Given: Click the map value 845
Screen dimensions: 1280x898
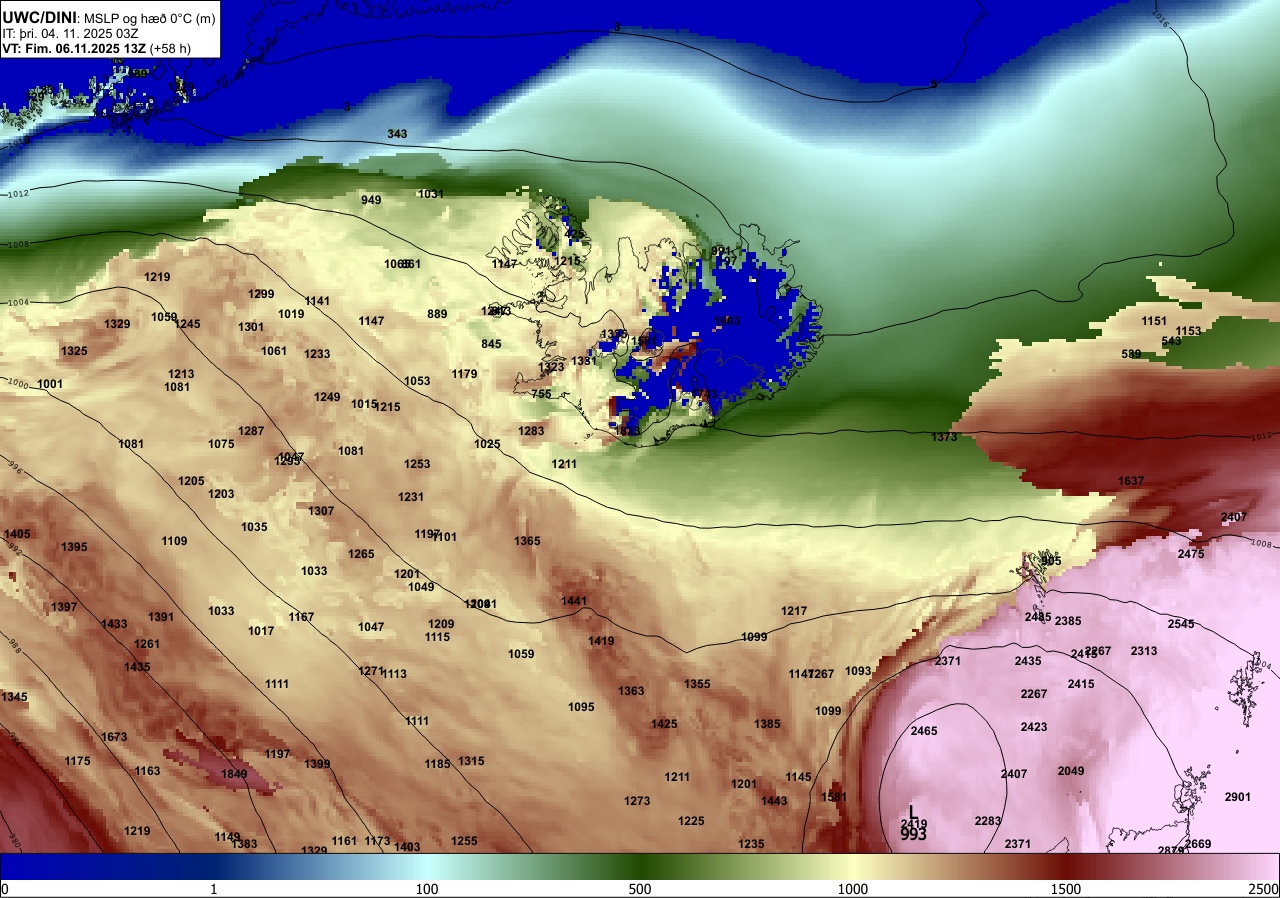Looking at the screenshot, I should 491,344.
